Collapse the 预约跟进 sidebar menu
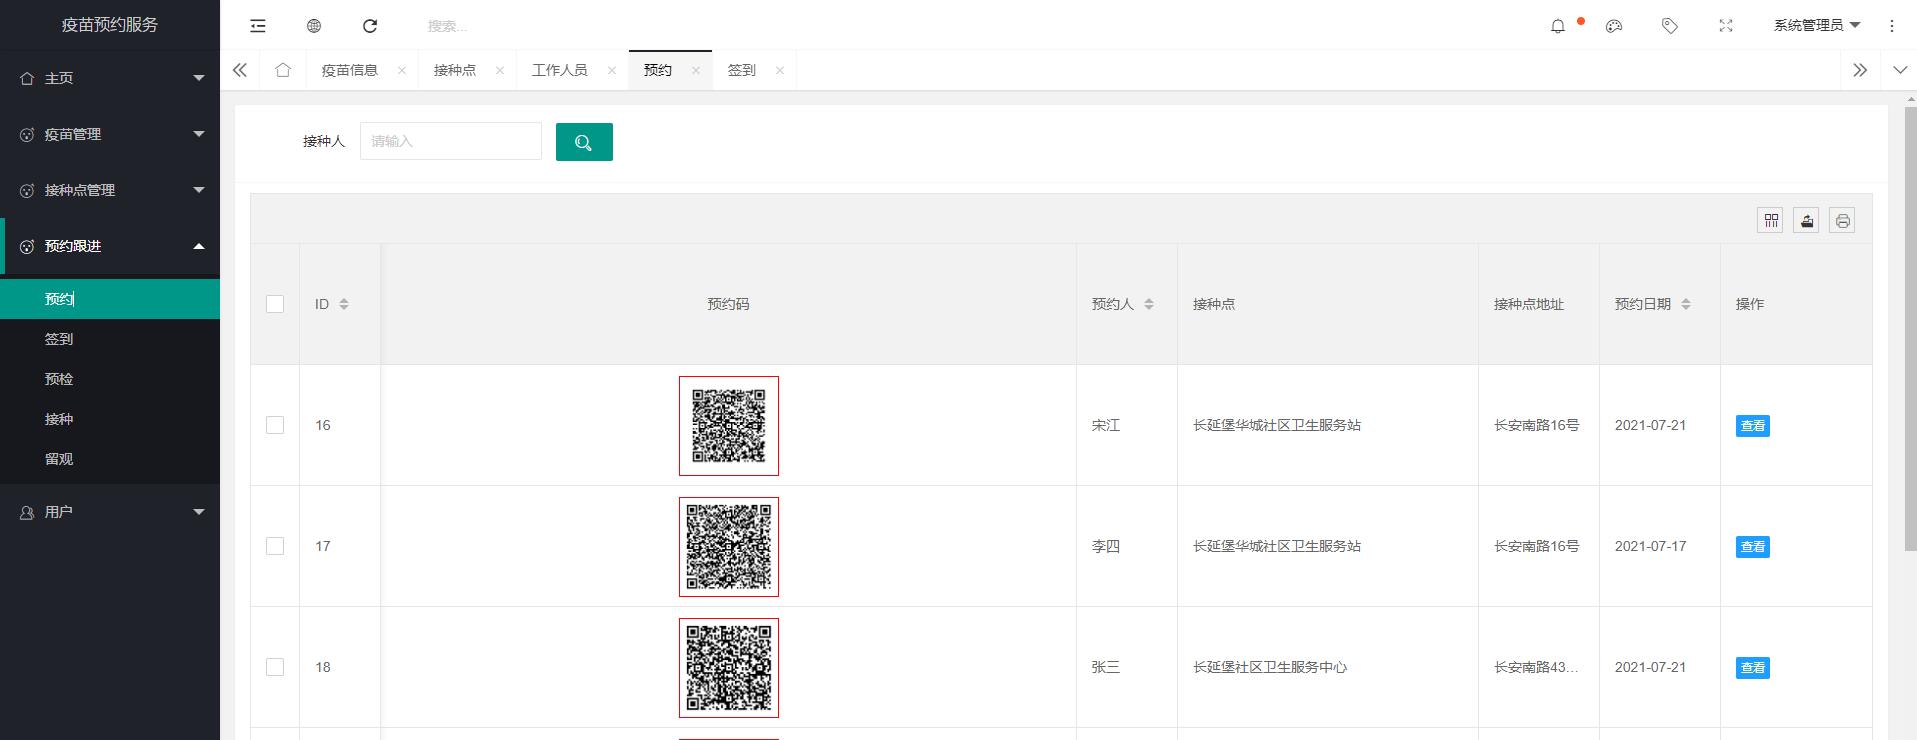 pos(110,246)
